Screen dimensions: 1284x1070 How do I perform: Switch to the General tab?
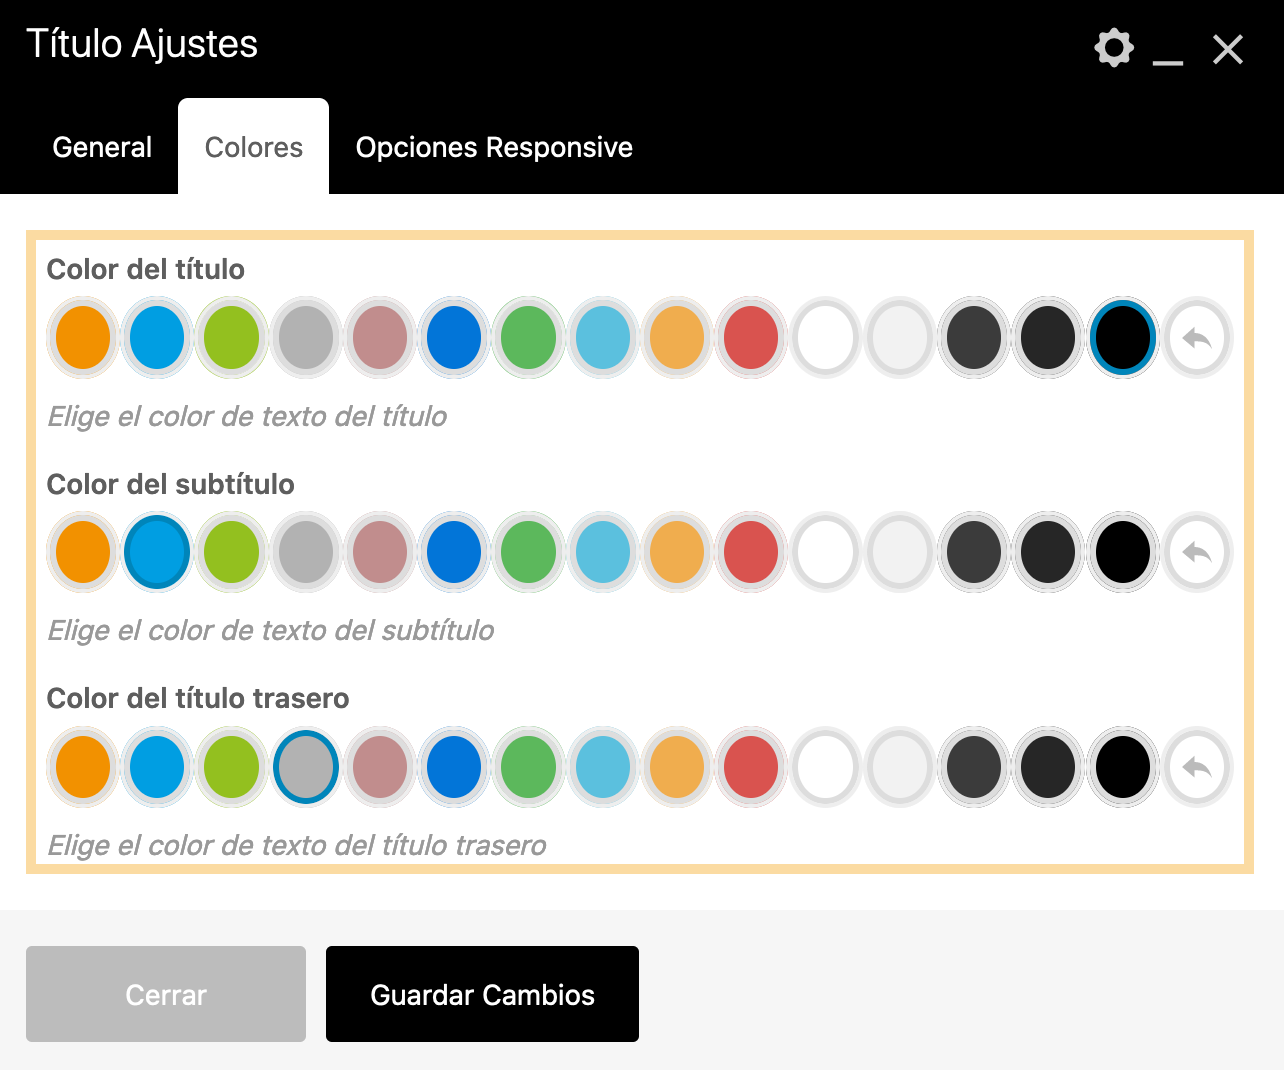coord(102,147)
